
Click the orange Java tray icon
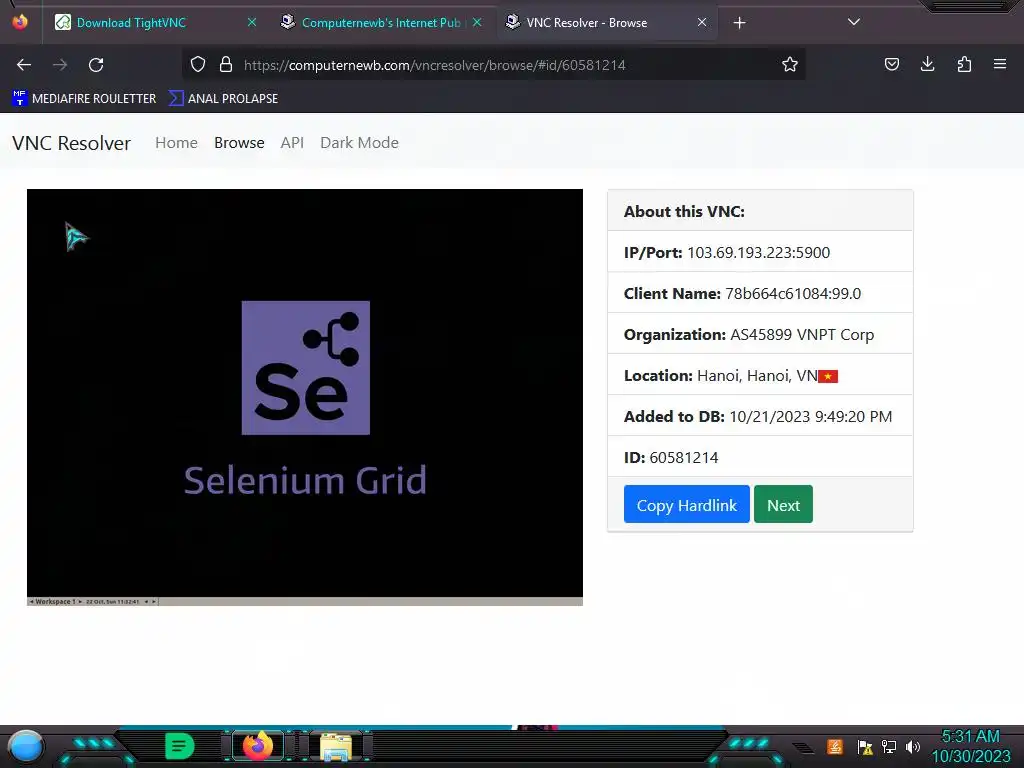[835, 746]
